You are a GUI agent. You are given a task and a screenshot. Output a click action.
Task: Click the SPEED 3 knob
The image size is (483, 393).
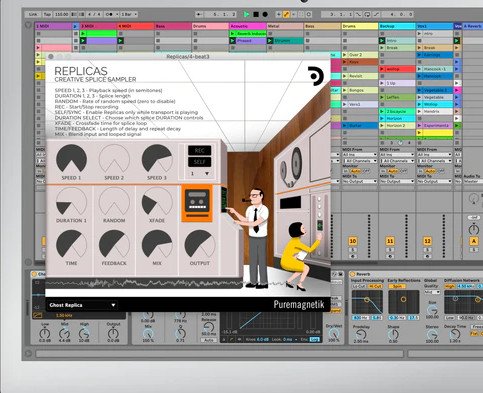pyautogui.click(x=157, y=159)
